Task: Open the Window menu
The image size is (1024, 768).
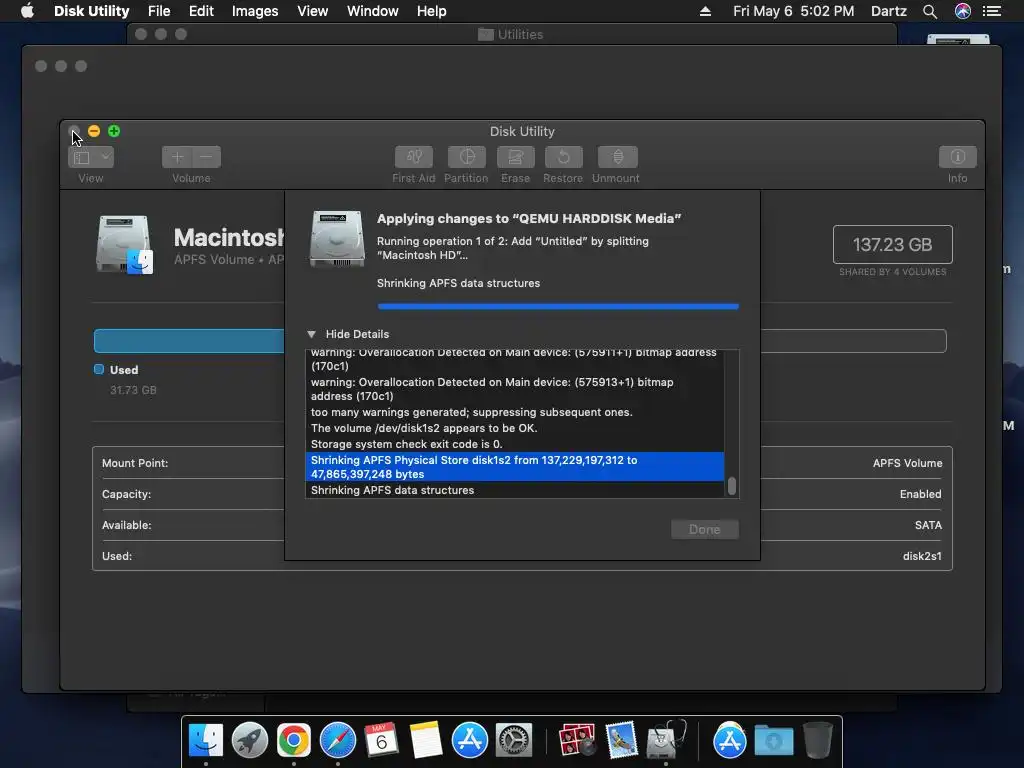Action: [x=372, y=11]
